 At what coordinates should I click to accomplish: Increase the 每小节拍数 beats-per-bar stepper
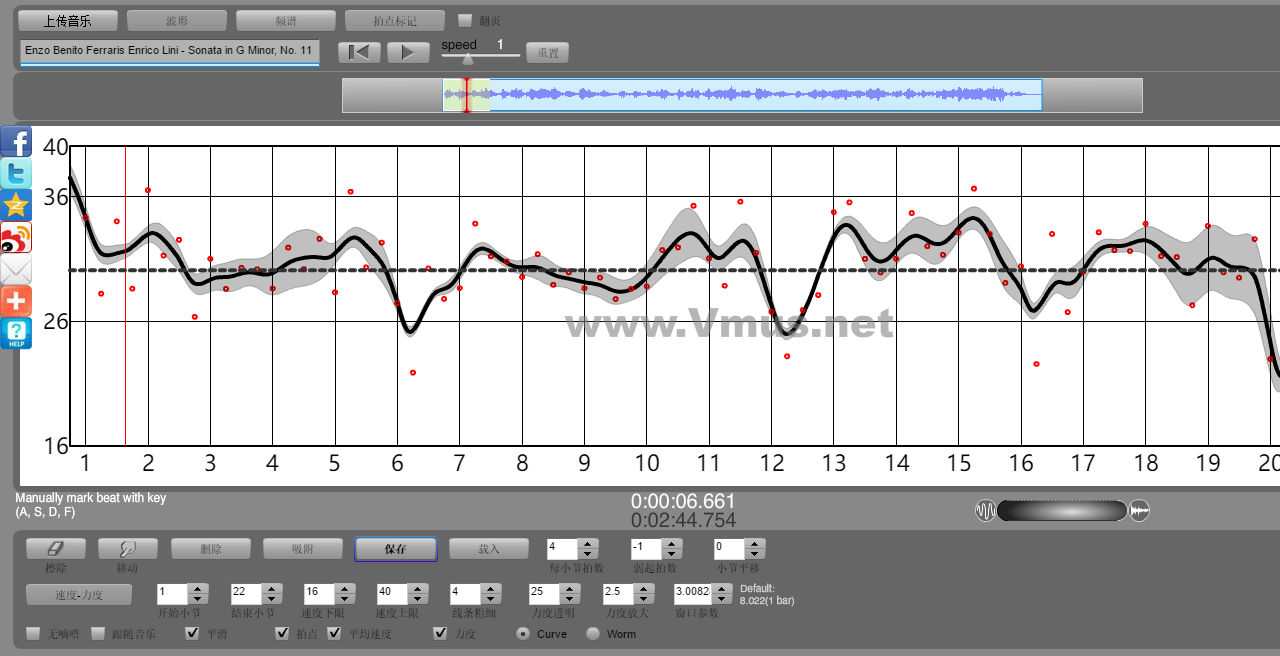(x=588, y=544)
